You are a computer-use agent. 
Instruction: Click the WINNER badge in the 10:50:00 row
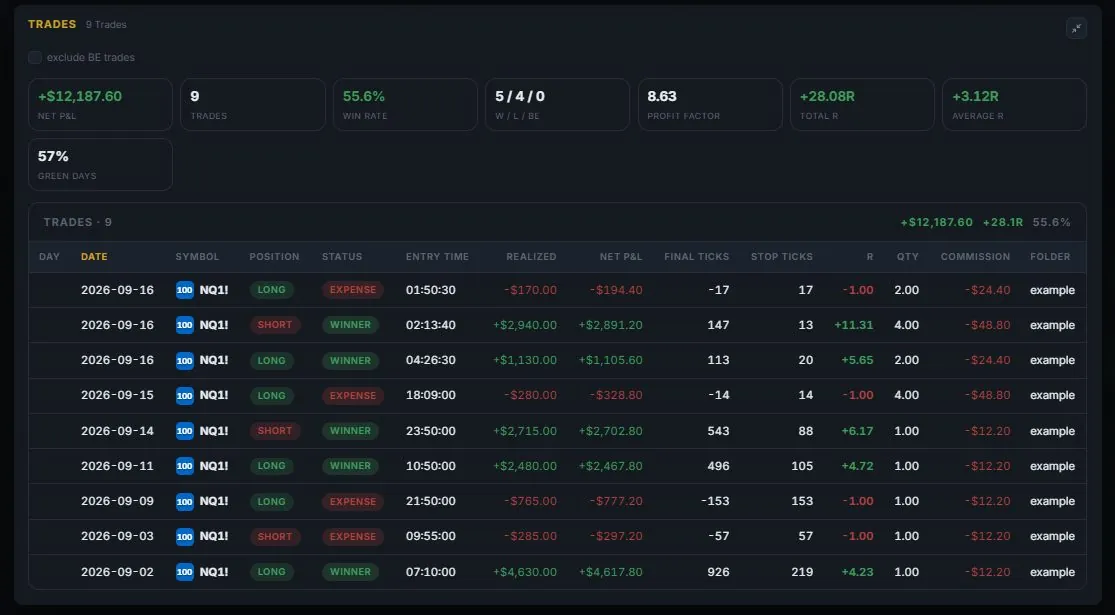pyautogui.click(x=351, y=466)
